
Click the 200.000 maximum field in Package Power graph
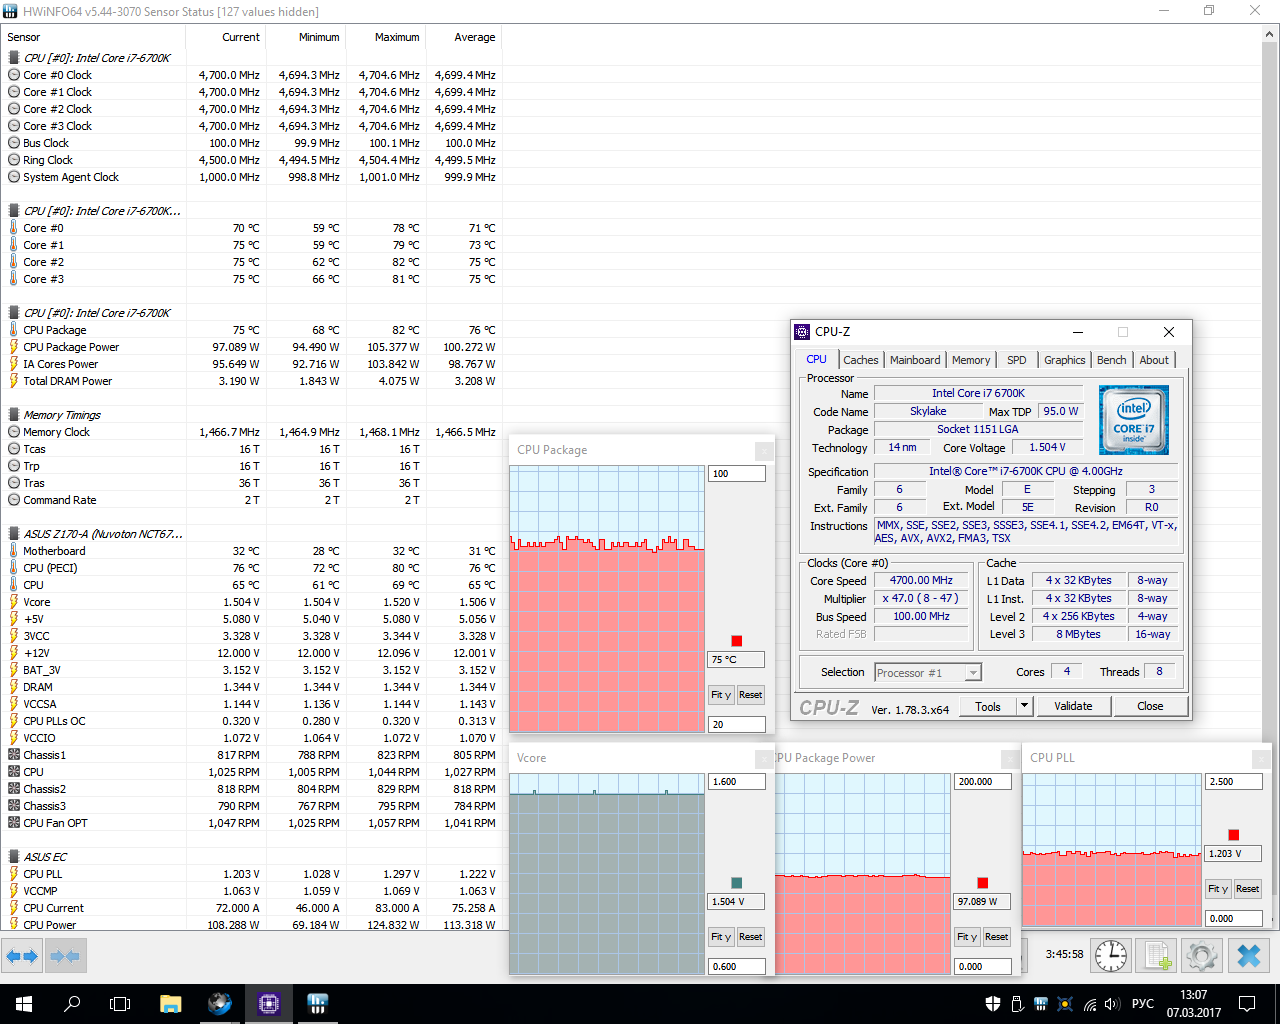tap(983, 782)
